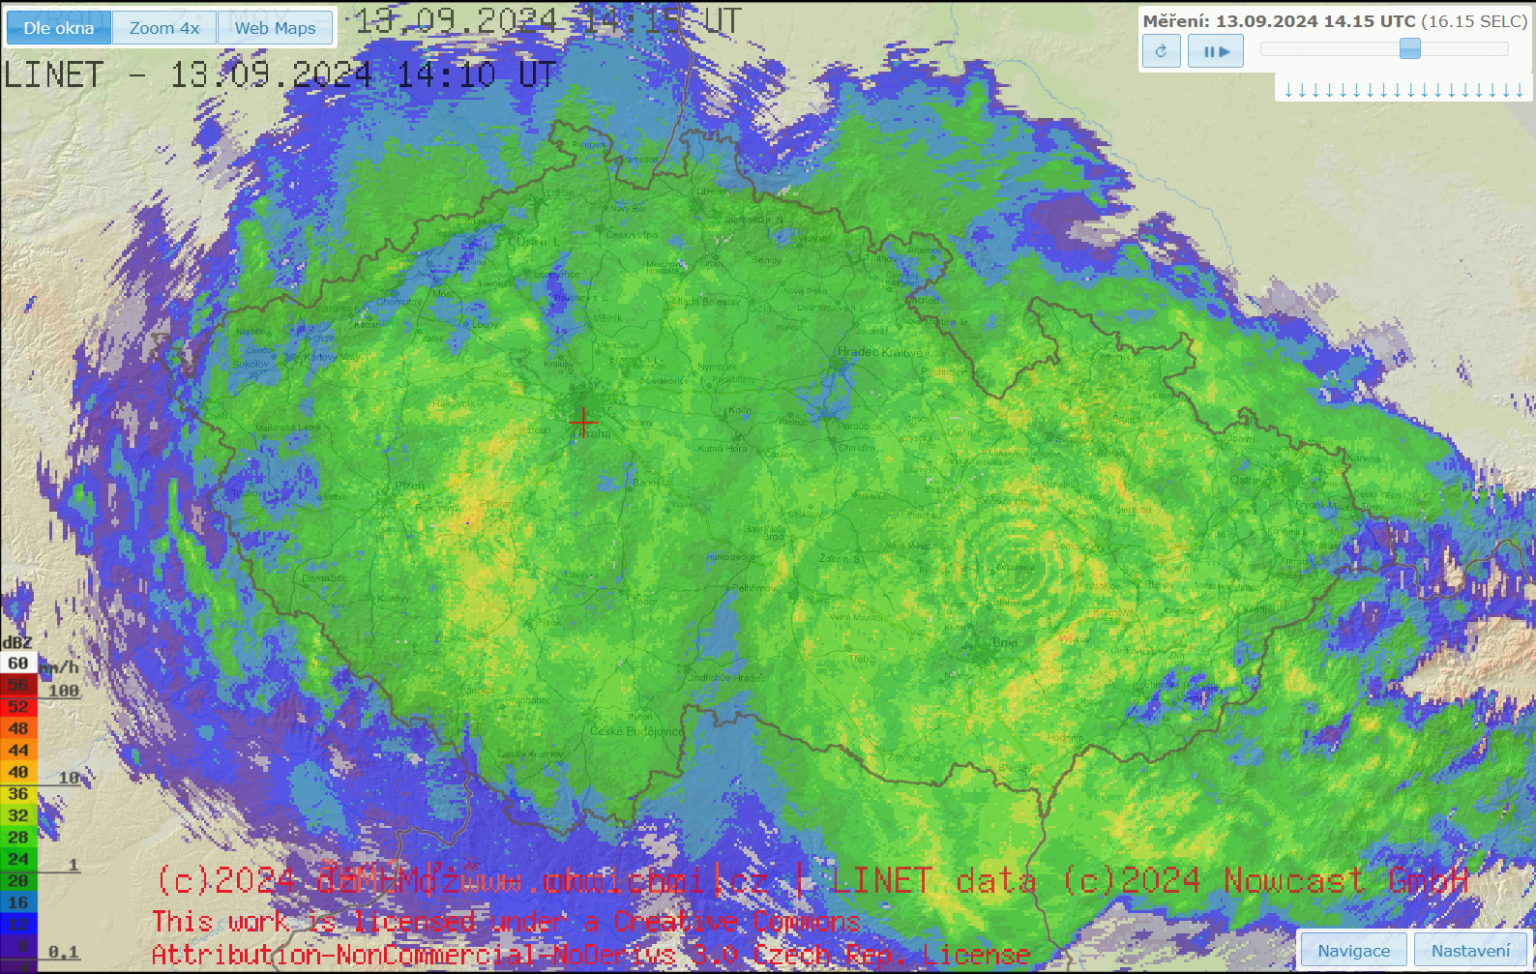Select the 'Dle okna' view mode

[x=59, y=28]
